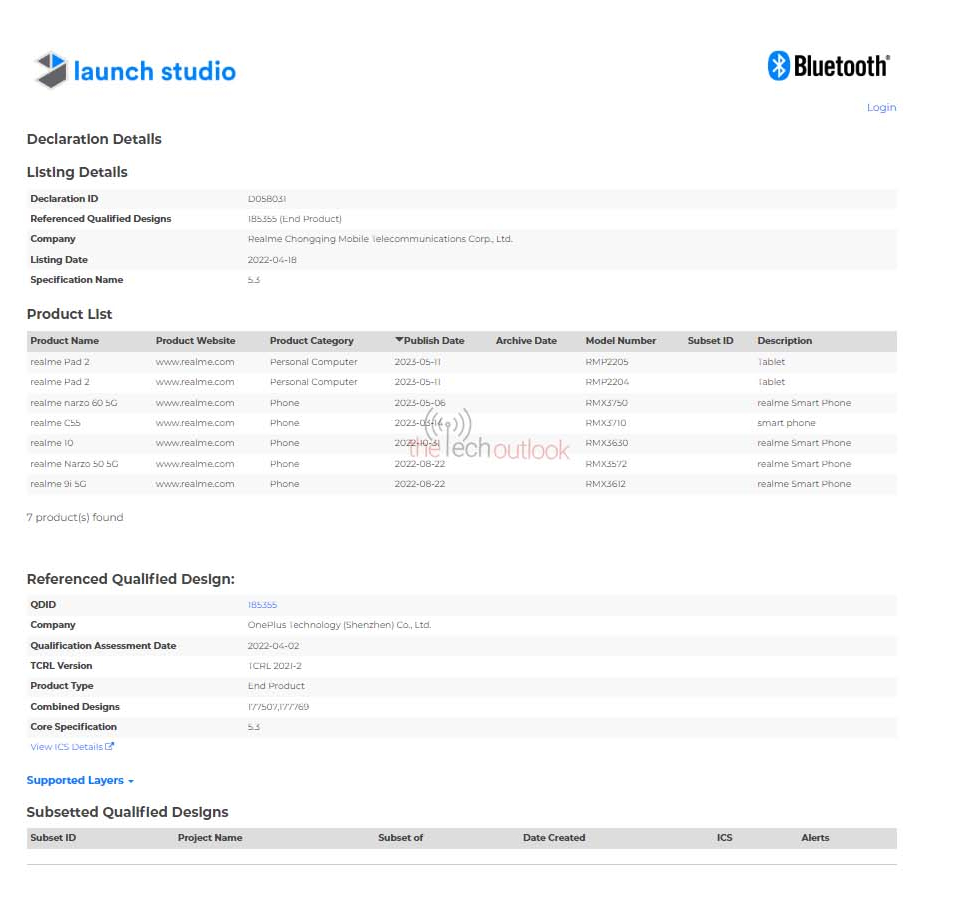Click Alerts column header
This screenshot has width=953, height=920.
coord(815,837)
